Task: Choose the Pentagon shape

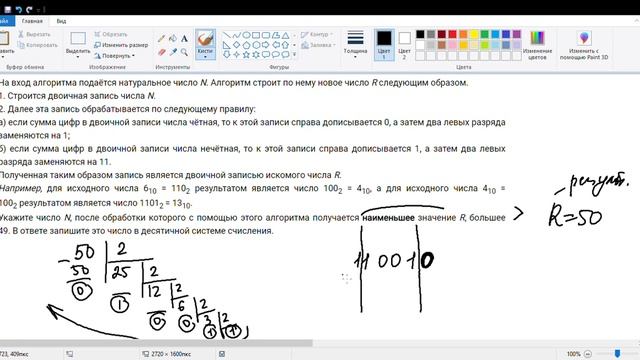Action: (x=246, y=45)
